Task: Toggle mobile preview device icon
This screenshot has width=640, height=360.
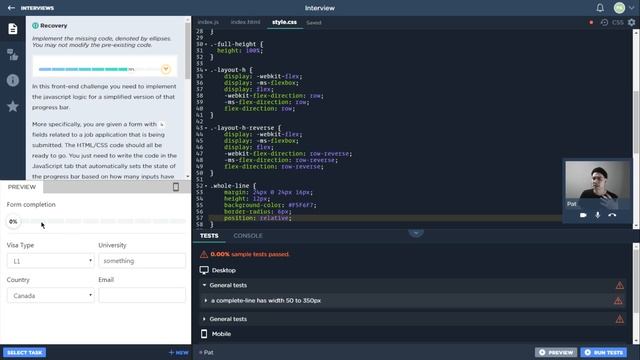Action: (x=176, y=187)
